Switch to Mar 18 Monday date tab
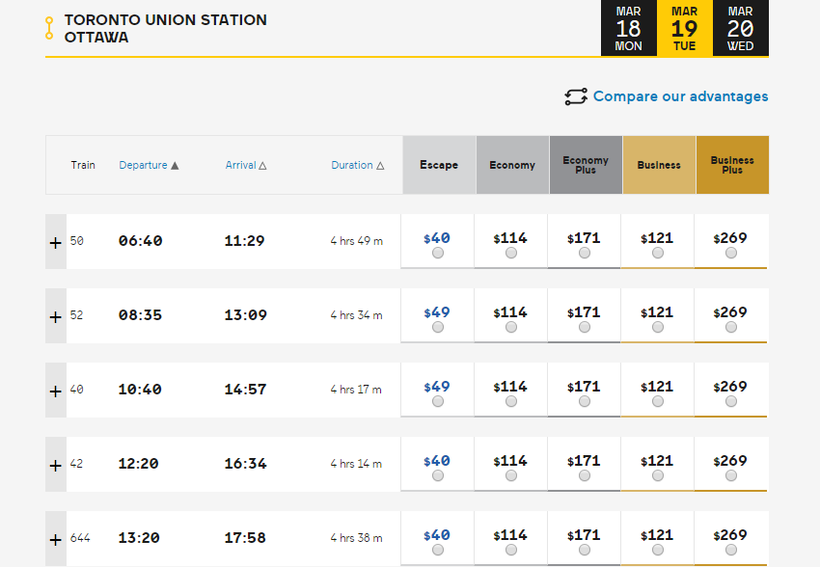Screen dimensions: 820x567 628,28
